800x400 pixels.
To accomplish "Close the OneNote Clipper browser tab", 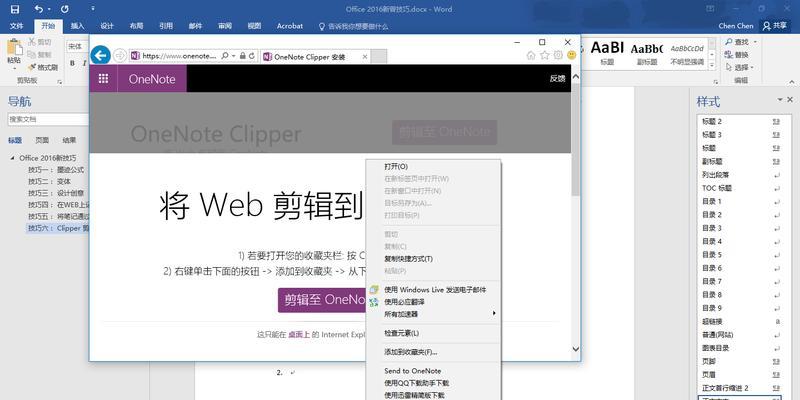I will [x=365, y=57].
